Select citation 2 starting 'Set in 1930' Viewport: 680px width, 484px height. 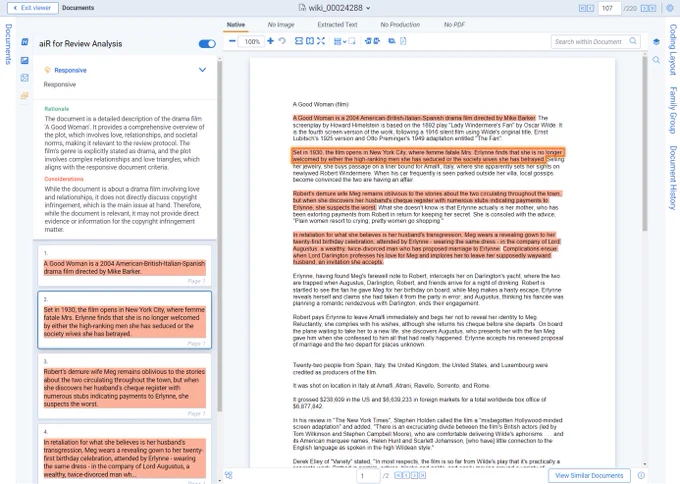coord(124,320)
